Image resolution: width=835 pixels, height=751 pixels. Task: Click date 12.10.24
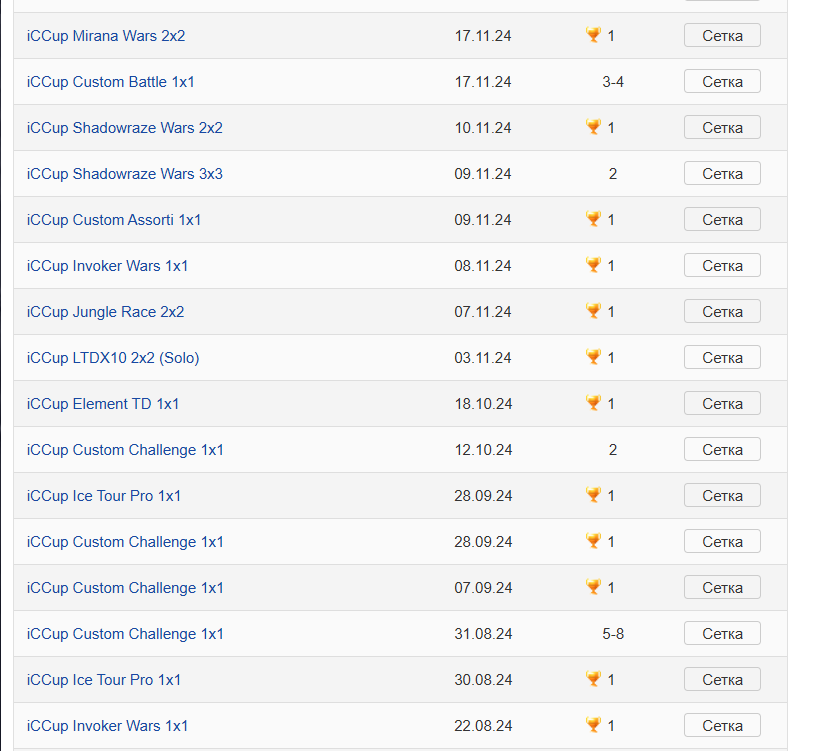(483, 450)
